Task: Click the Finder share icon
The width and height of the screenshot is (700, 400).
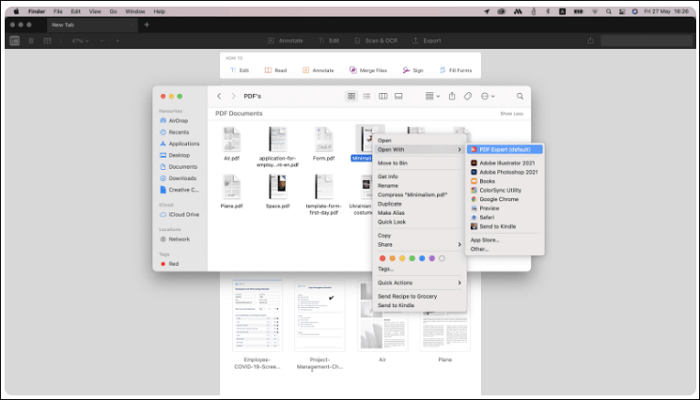Action: [x=452, y=96]
